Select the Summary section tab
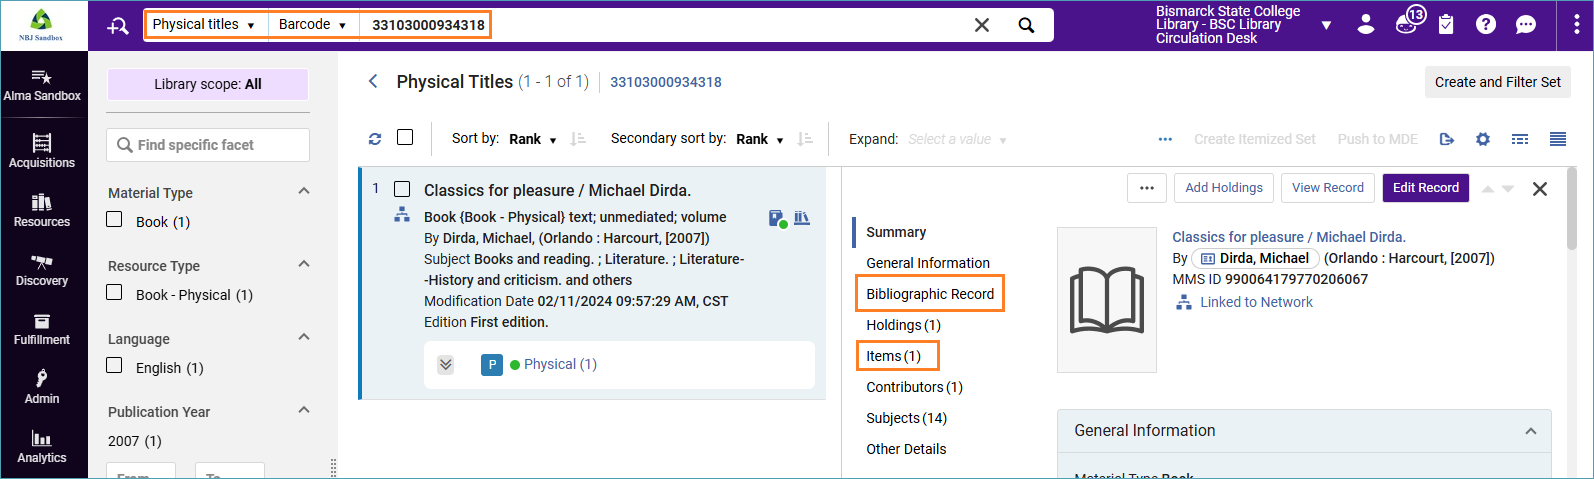The width and height of the screenshot is (1594, 479). 896,232
